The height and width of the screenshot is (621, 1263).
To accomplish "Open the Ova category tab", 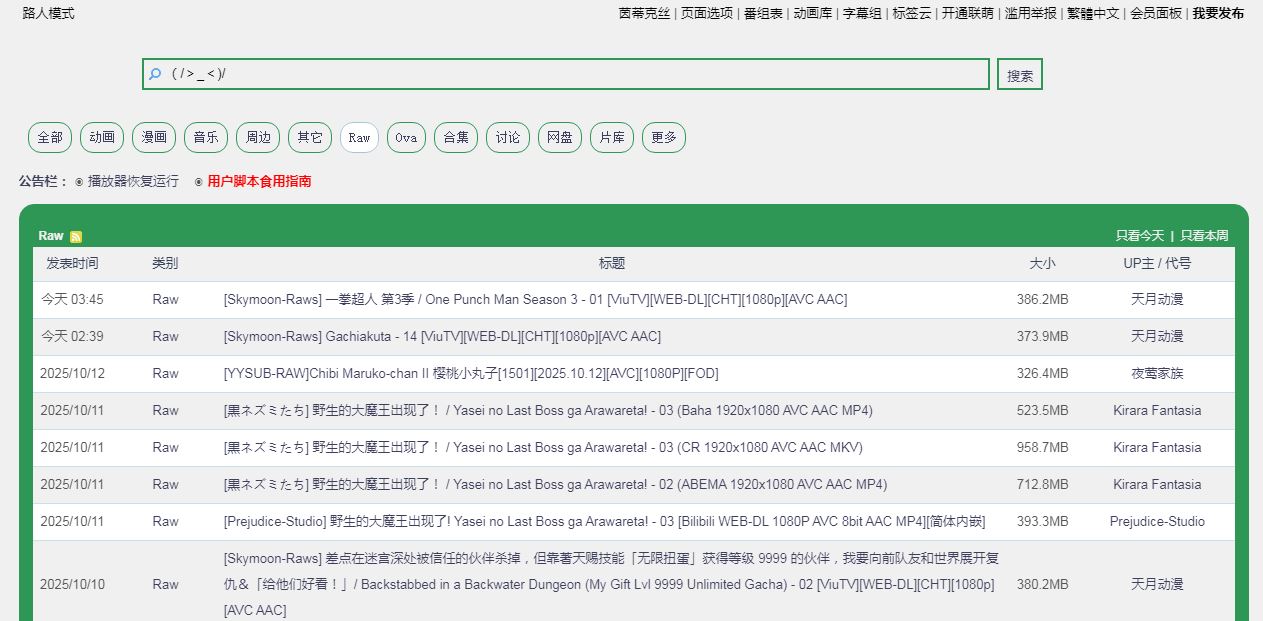I will [x=406, y=138].
